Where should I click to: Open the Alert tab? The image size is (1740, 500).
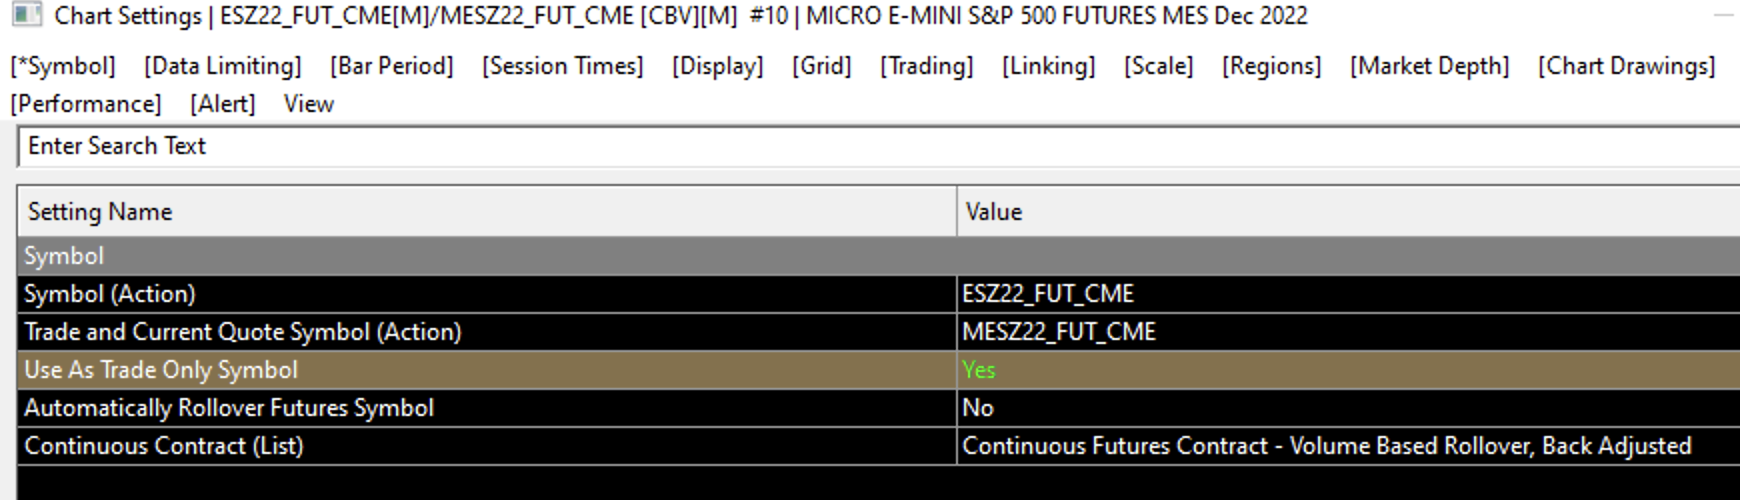222,104
